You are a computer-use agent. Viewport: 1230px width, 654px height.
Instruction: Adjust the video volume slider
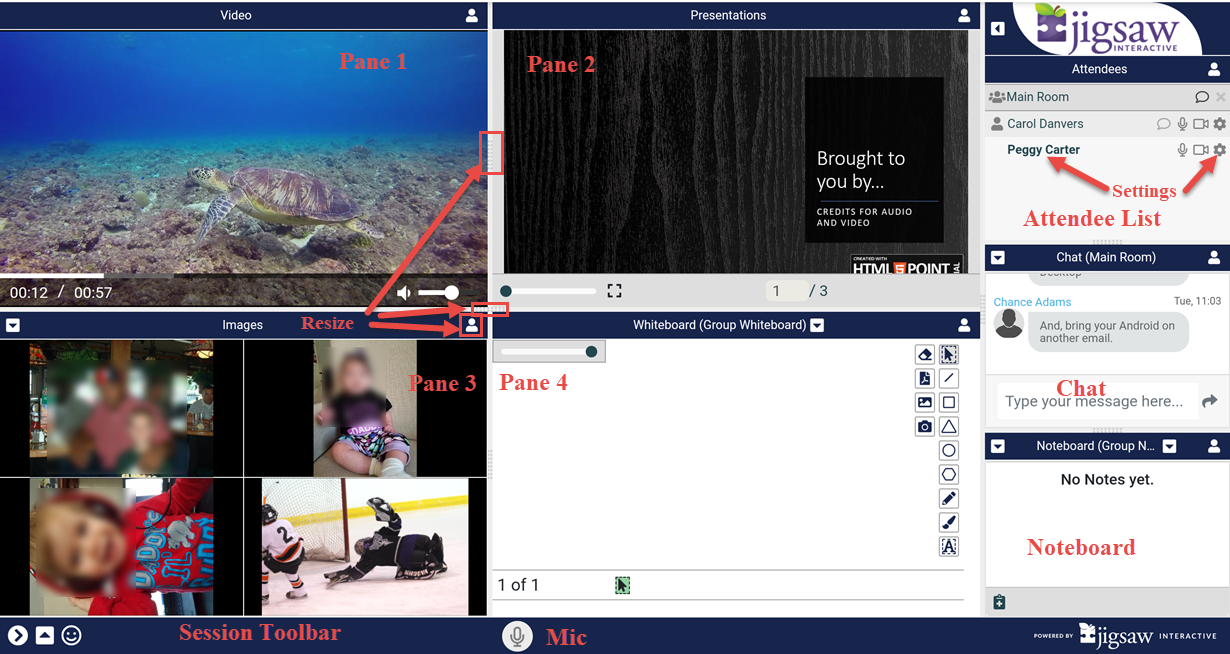(x=438, y=292)
